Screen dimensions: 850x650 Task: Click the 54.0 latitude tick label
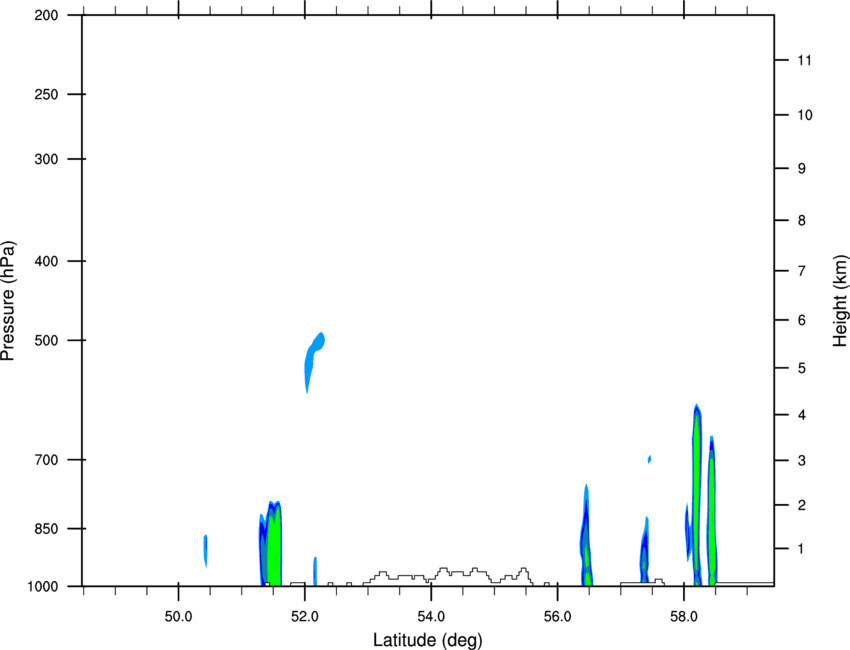point(432,617)
